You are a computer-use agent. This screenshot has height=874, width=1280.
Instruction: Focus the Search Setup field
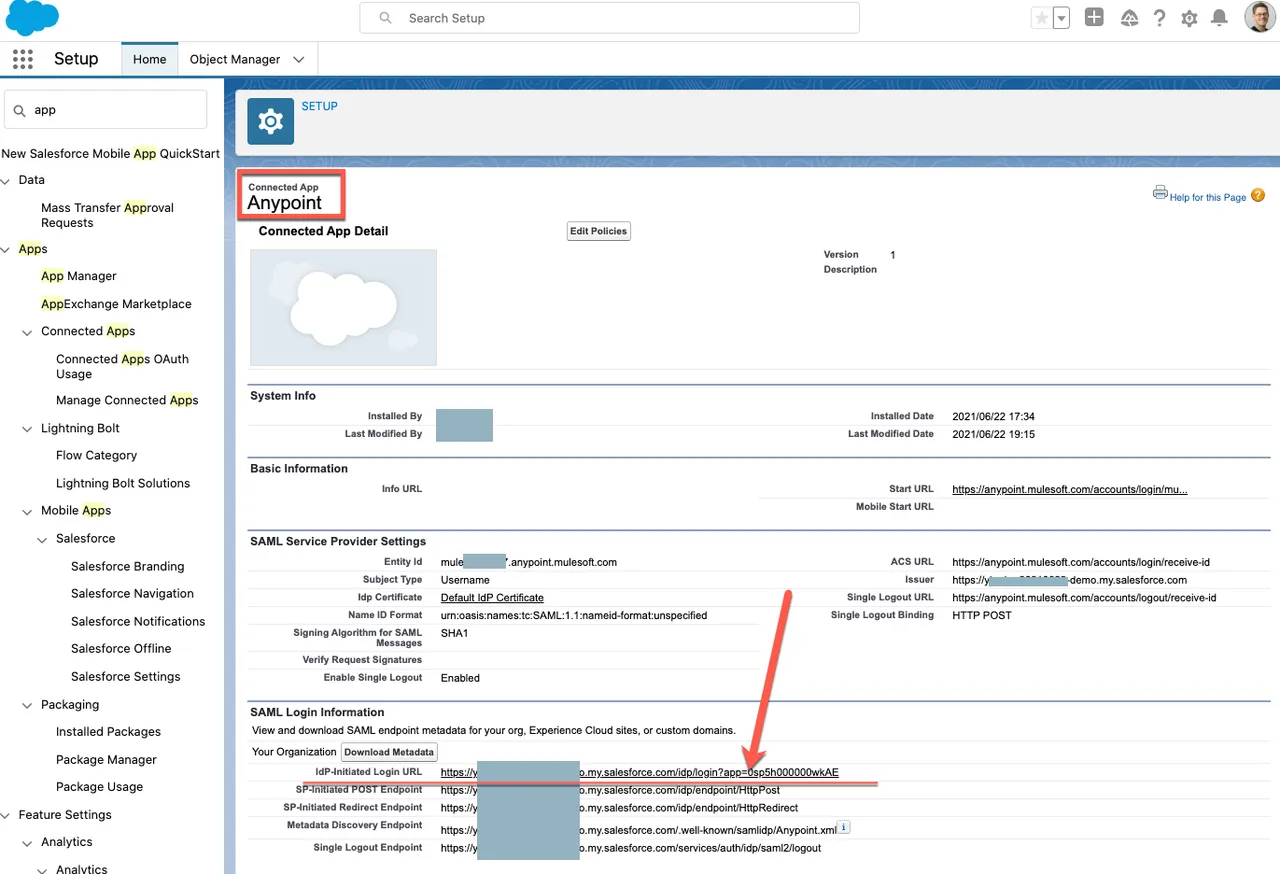[x=609, y=18]
